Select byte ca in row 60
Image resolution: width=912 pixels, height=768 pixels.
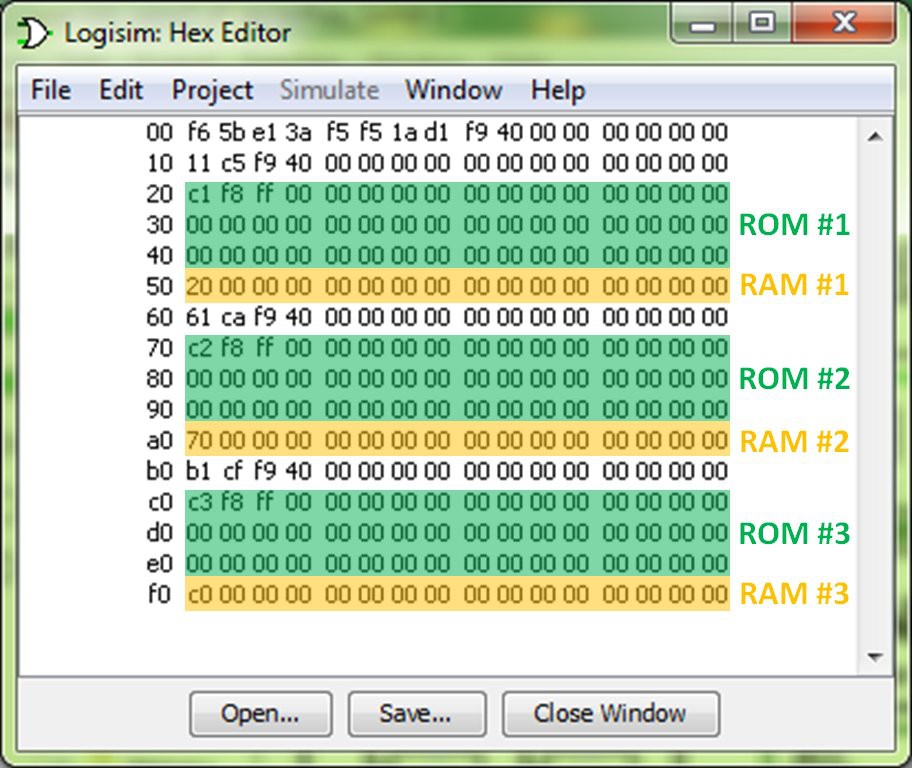(x=233, y=317)
